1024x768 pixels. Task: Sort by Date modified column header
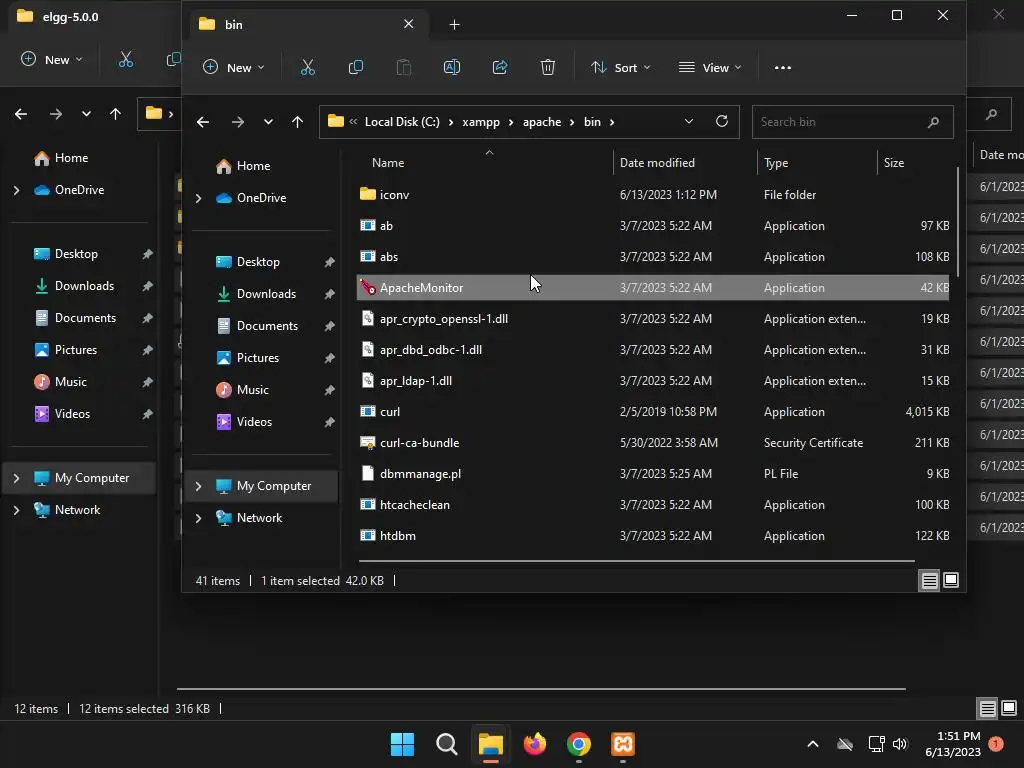[x=684, y=163]
